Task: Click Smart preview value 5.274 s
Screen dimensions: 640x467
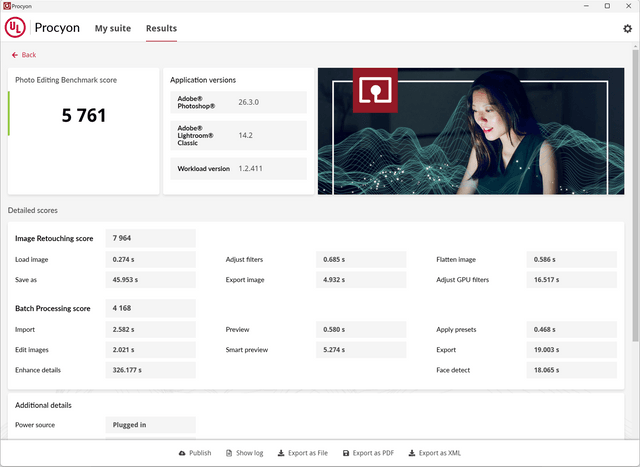Action: pyautogui.click(x=361, y=350)
